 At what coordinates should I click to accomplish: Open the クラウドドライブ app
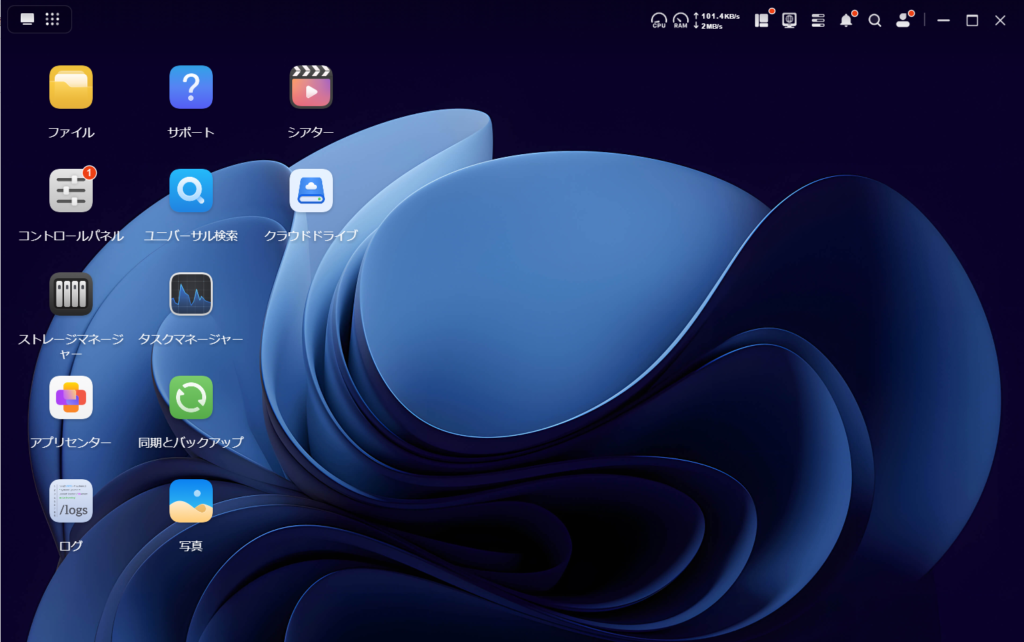311,191
